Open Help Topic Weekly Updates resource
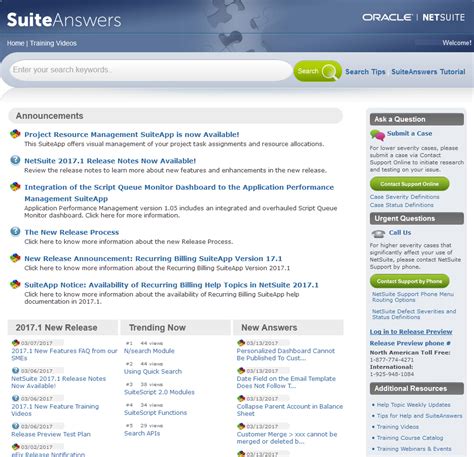The width and height of the screenshot is (474, 457). tap(413, 405)
